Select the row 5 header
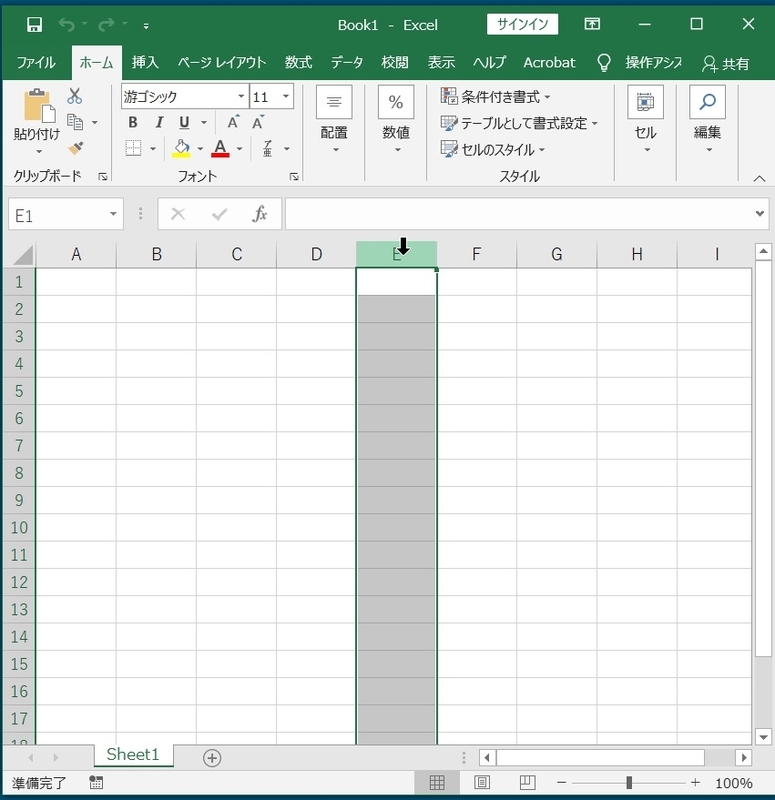 click(19, 391)
